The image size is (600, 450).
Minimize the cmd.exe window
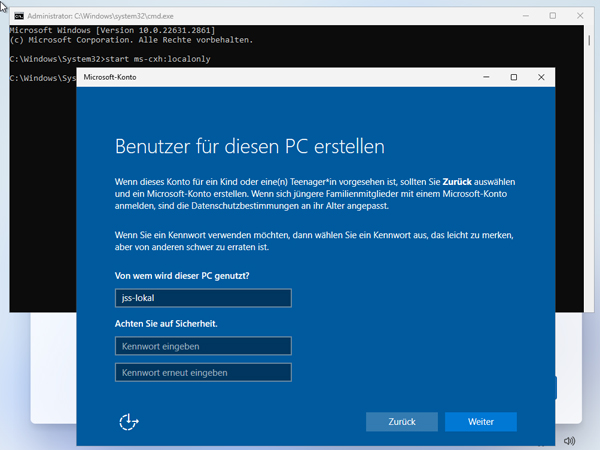pos(526,16)
